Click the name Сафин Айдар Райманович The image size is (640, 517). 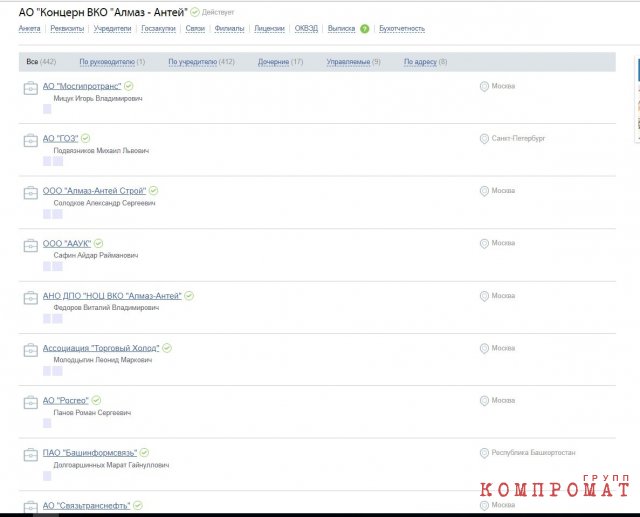(96, 255)
